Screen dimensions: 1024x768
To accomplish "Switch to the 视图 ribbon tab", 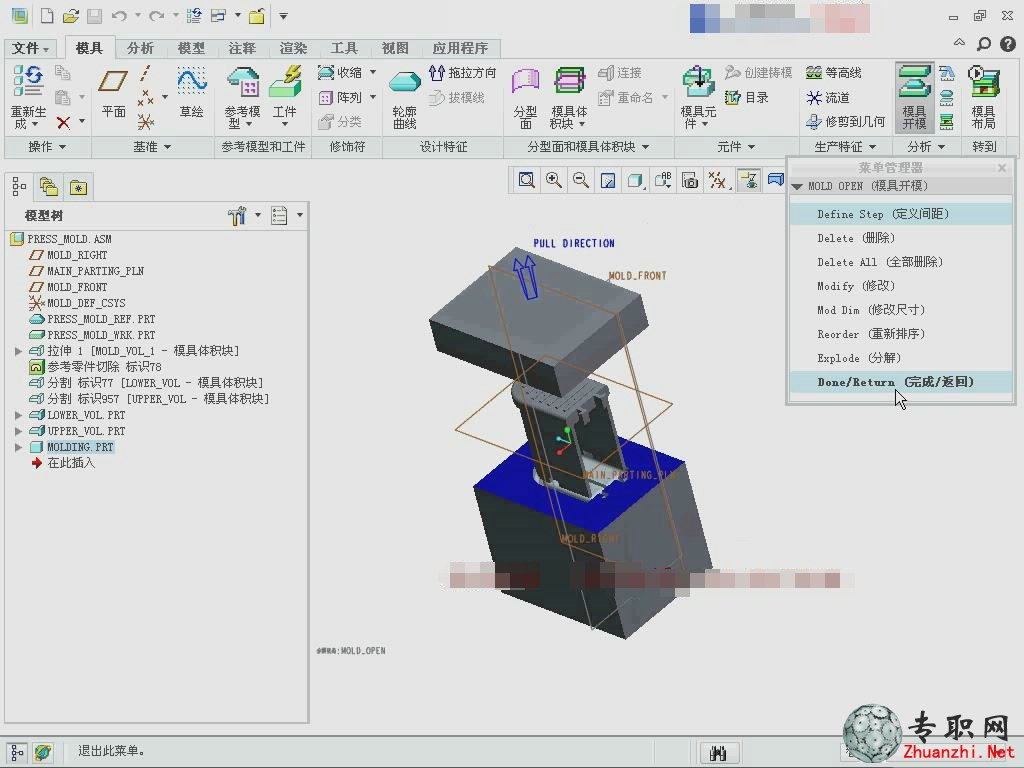I will pos(395,48).
